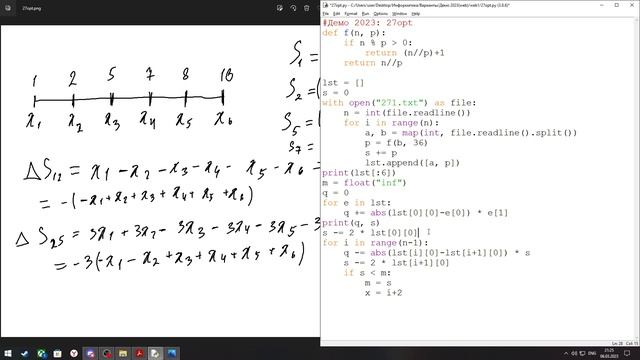The width and height of the screenshot is (640, 360).
Task: Open the notification center icon
Action: (x=627, y=353)
